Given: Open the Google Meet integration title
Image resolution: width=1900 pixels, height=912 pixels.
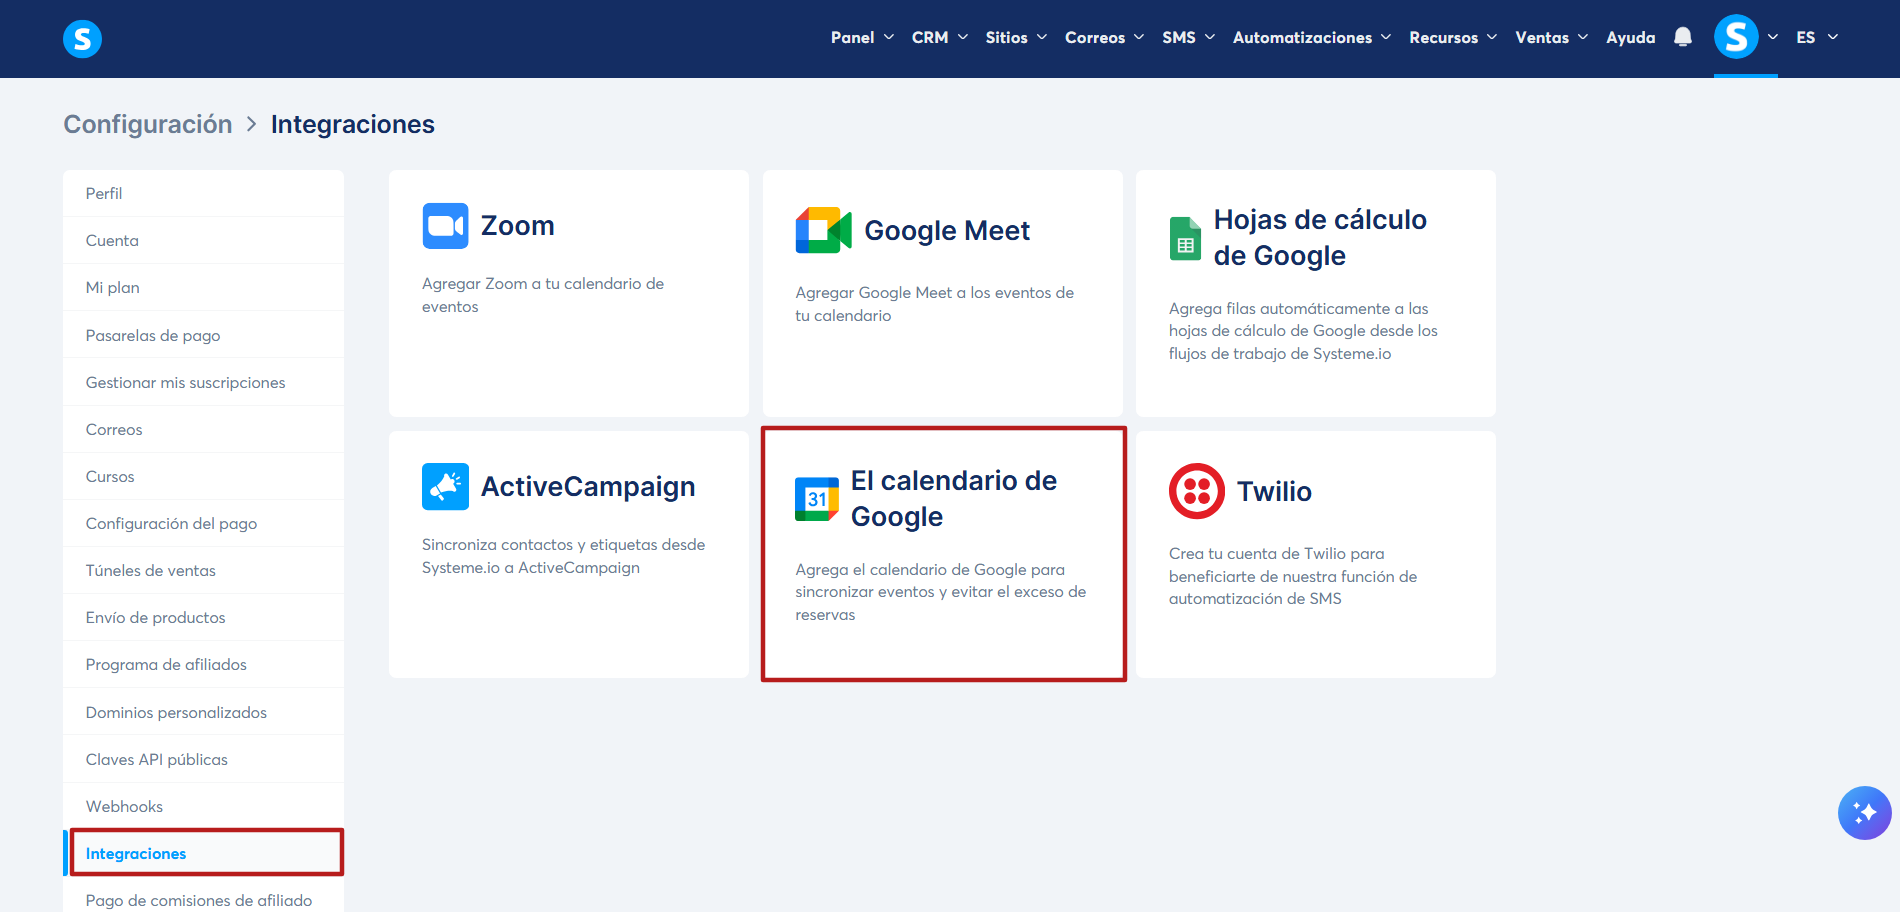Looking at the screenshot, I should coord(947,231).
